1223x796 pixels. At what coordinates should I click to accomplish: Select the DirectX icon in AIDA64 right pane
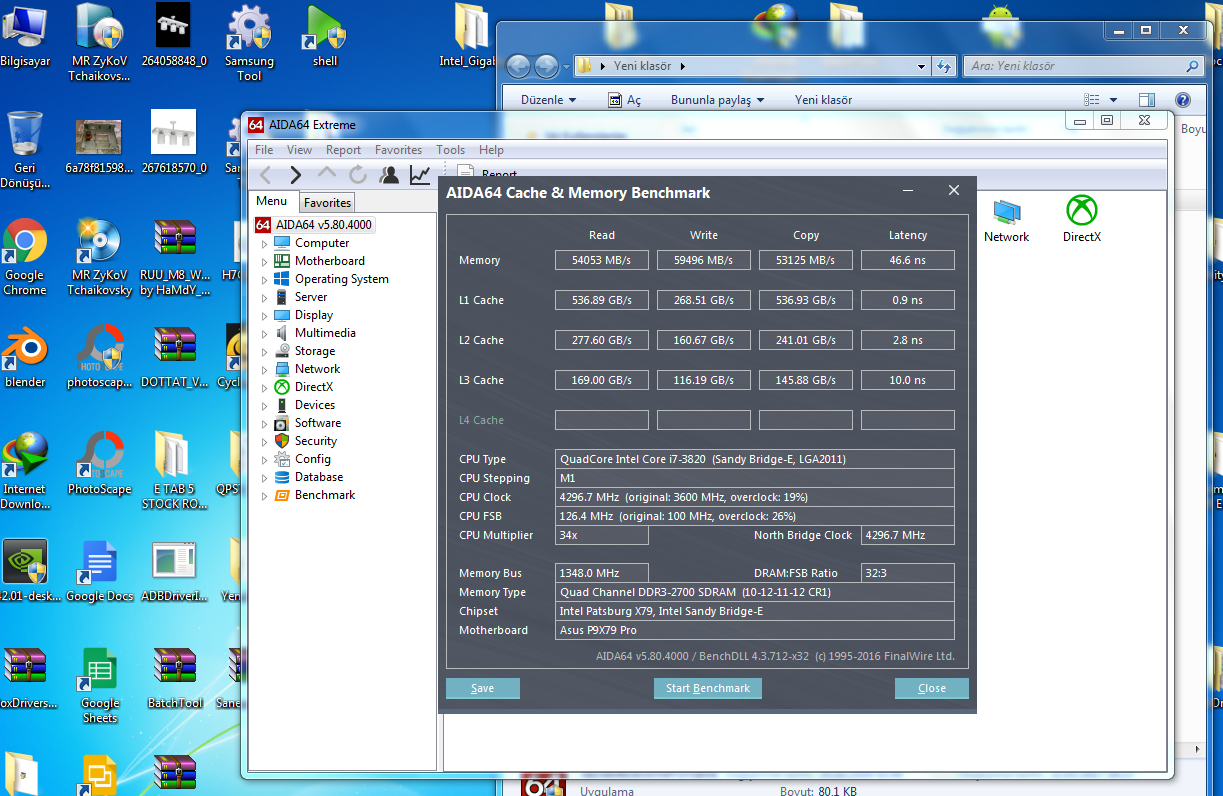1081,221
